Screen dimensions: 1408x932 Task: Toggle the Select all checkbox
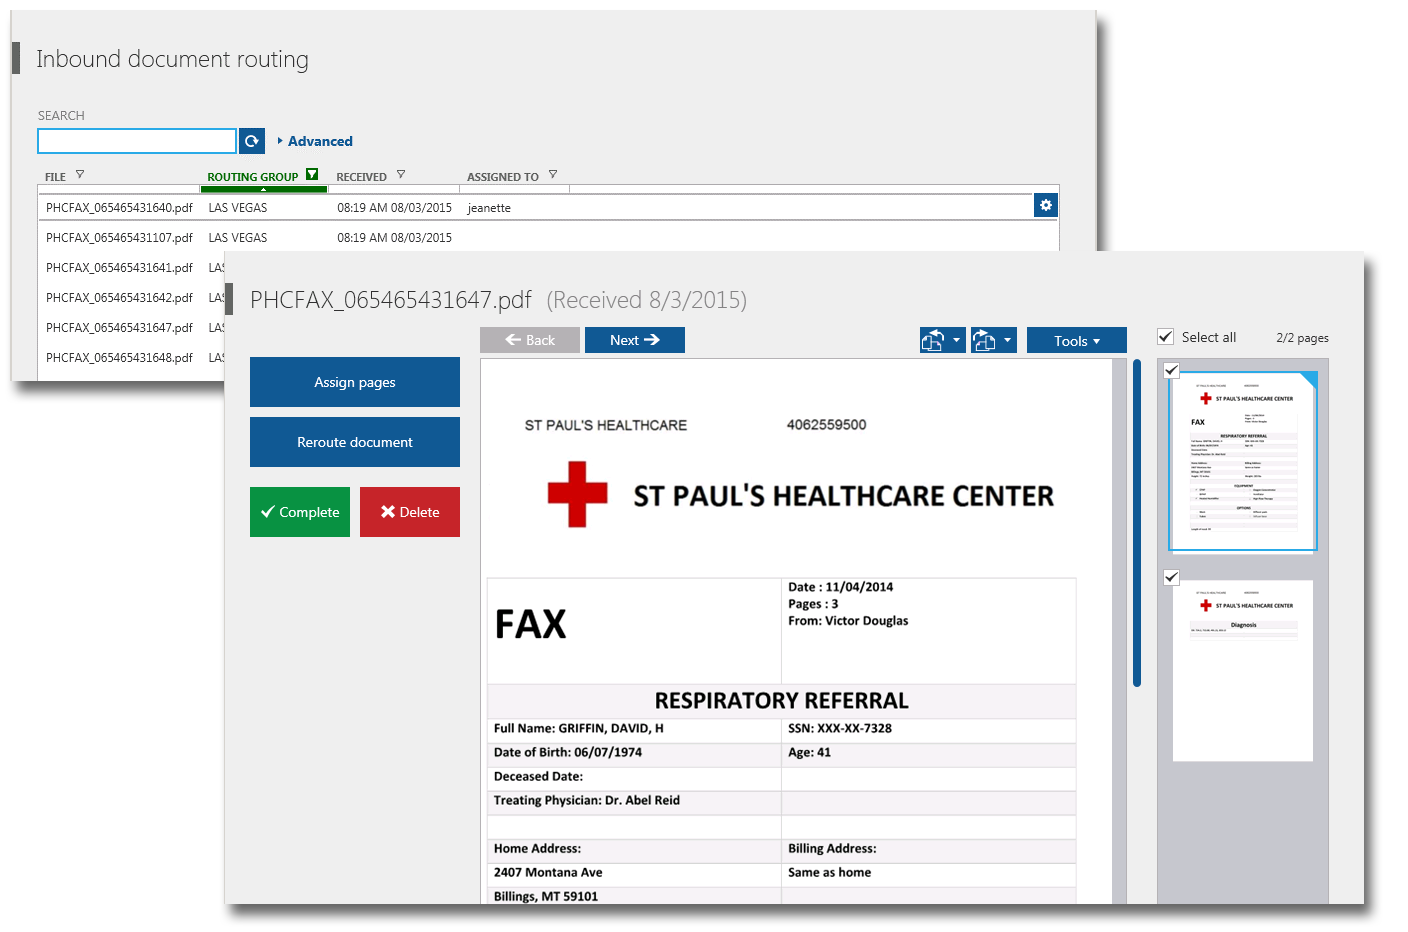(1165, 337)
